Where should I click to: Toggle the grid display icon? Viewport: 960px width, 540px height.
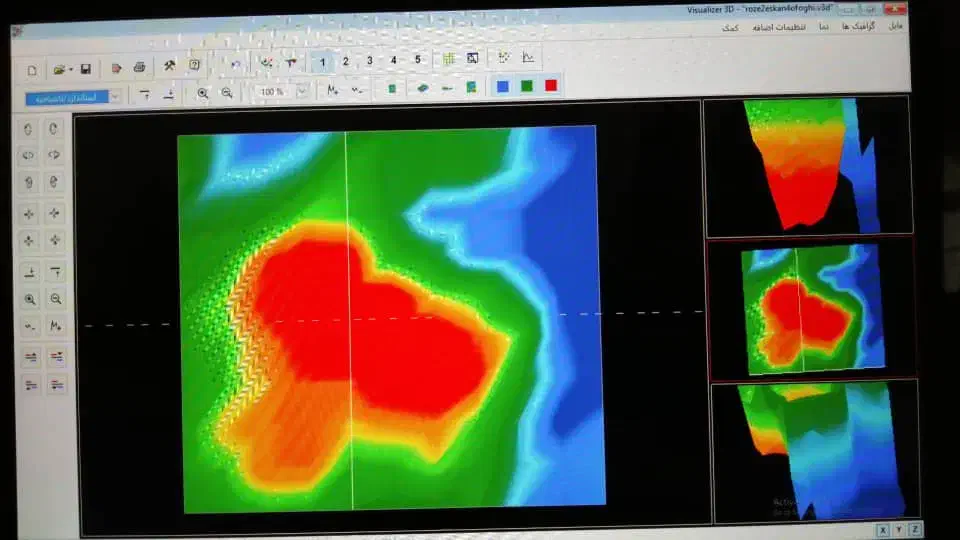pos(449,59)
